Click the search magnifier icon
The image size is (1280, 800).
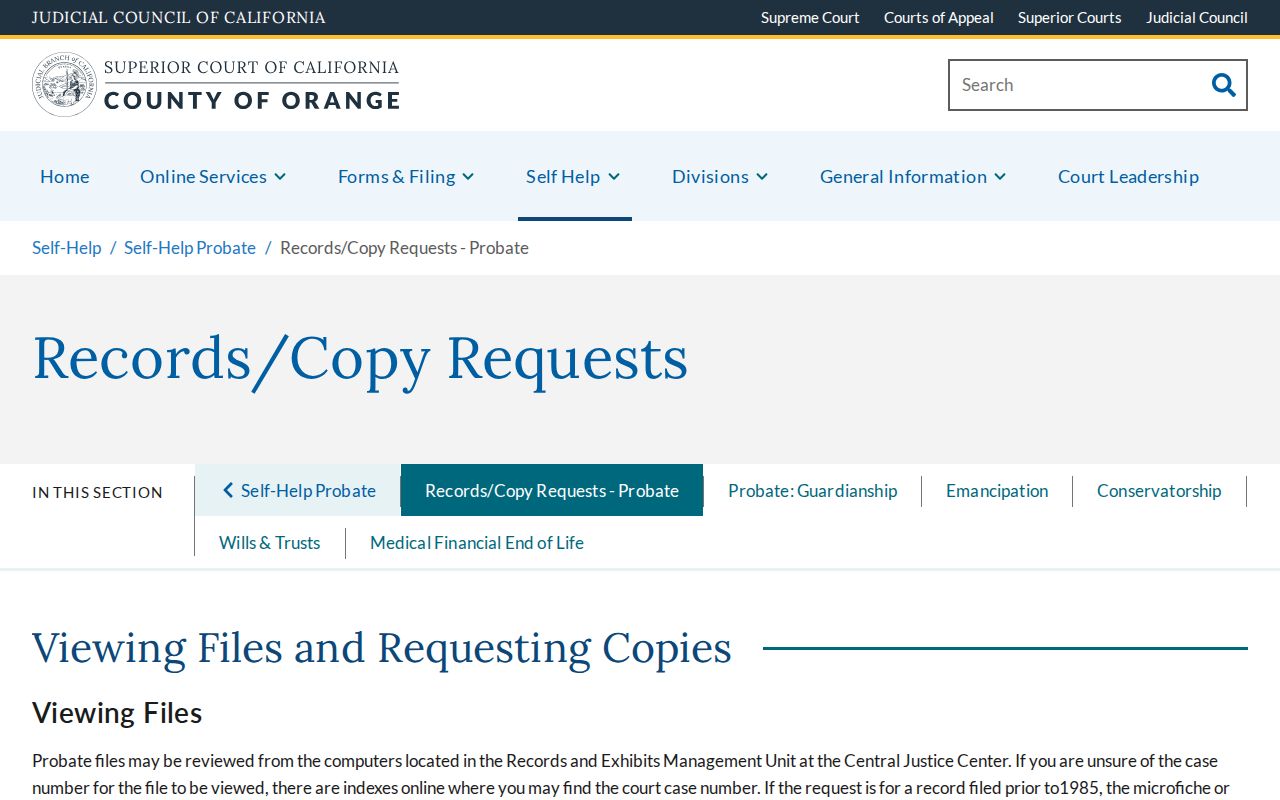coord(1223,85)
